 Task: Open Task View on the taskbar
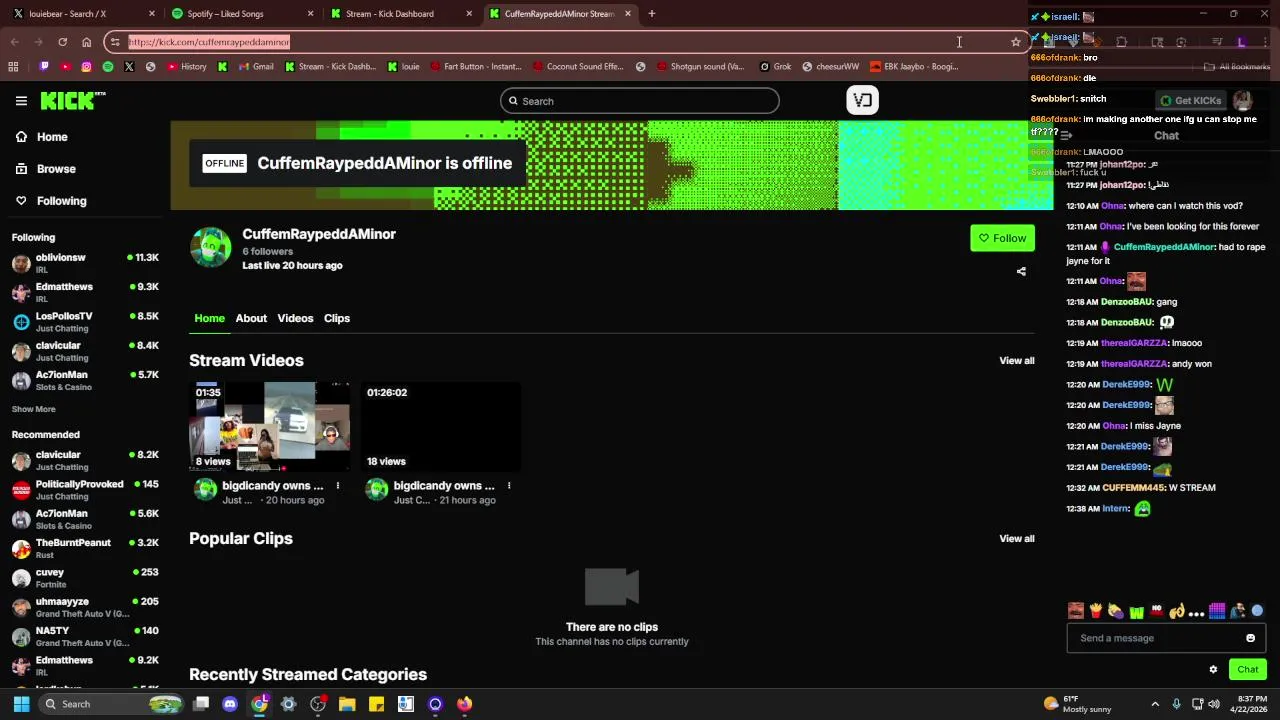tap(201, 704)
